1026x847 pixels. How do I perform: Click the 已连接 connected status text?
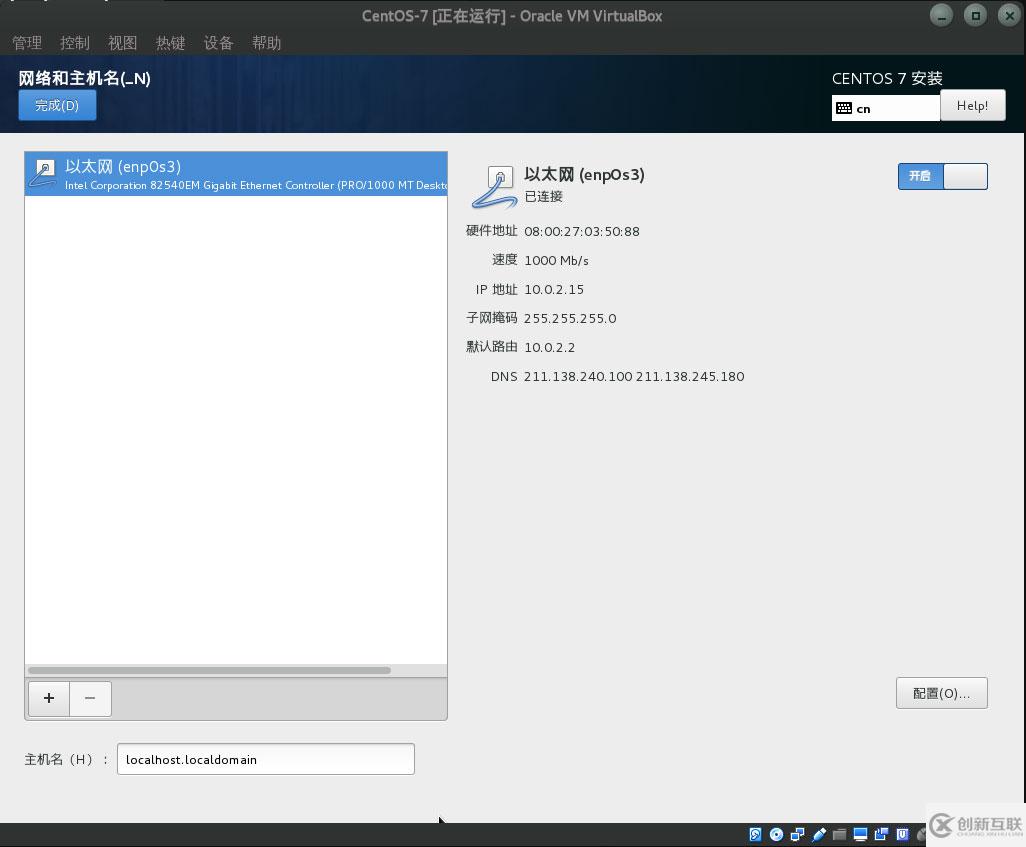click(544, 196)
